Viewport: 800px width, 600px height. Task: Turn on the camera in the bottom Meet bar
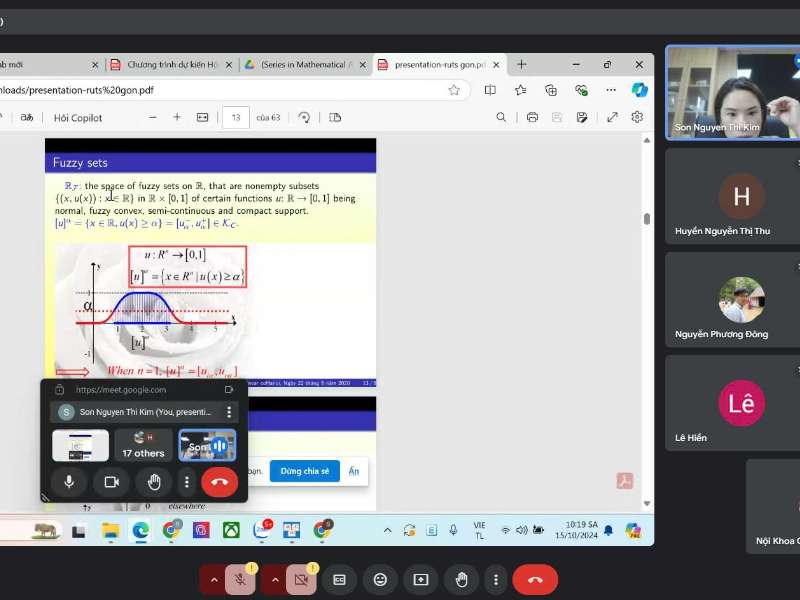click(299, 579)
